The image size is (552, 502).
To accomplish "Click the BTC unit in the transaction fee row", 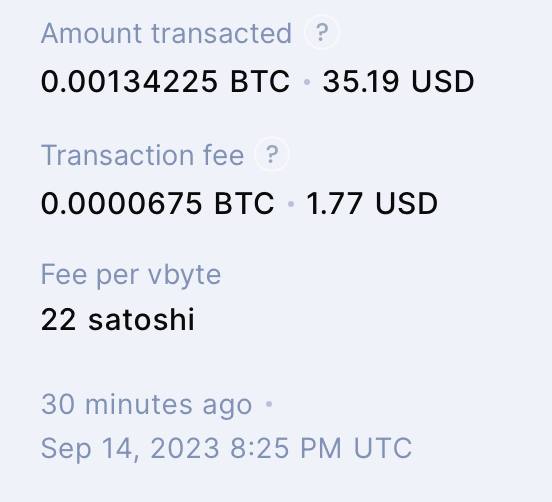I will 244,203.
